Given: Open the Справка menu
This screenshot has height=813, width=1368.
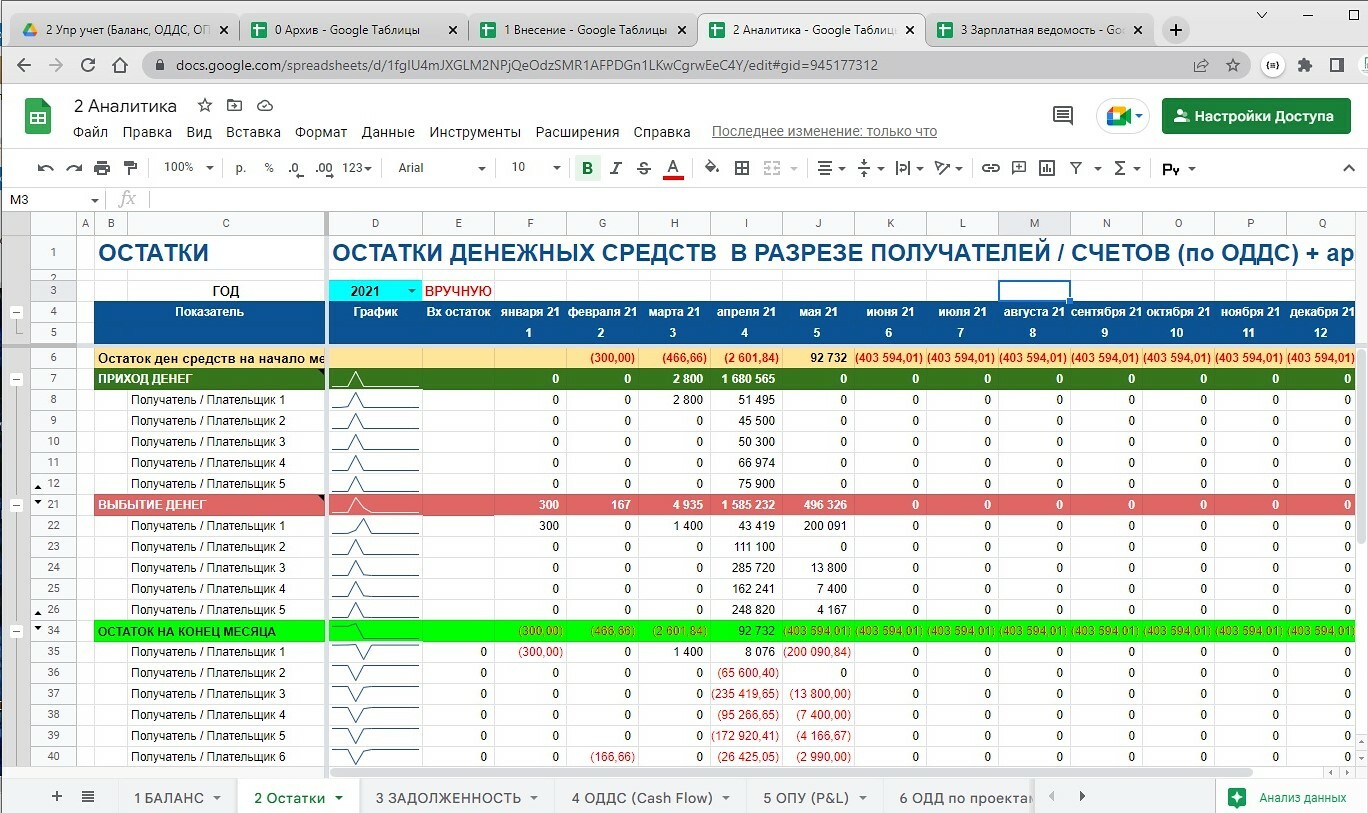Looking at the screenshot, I should [662, 132].
